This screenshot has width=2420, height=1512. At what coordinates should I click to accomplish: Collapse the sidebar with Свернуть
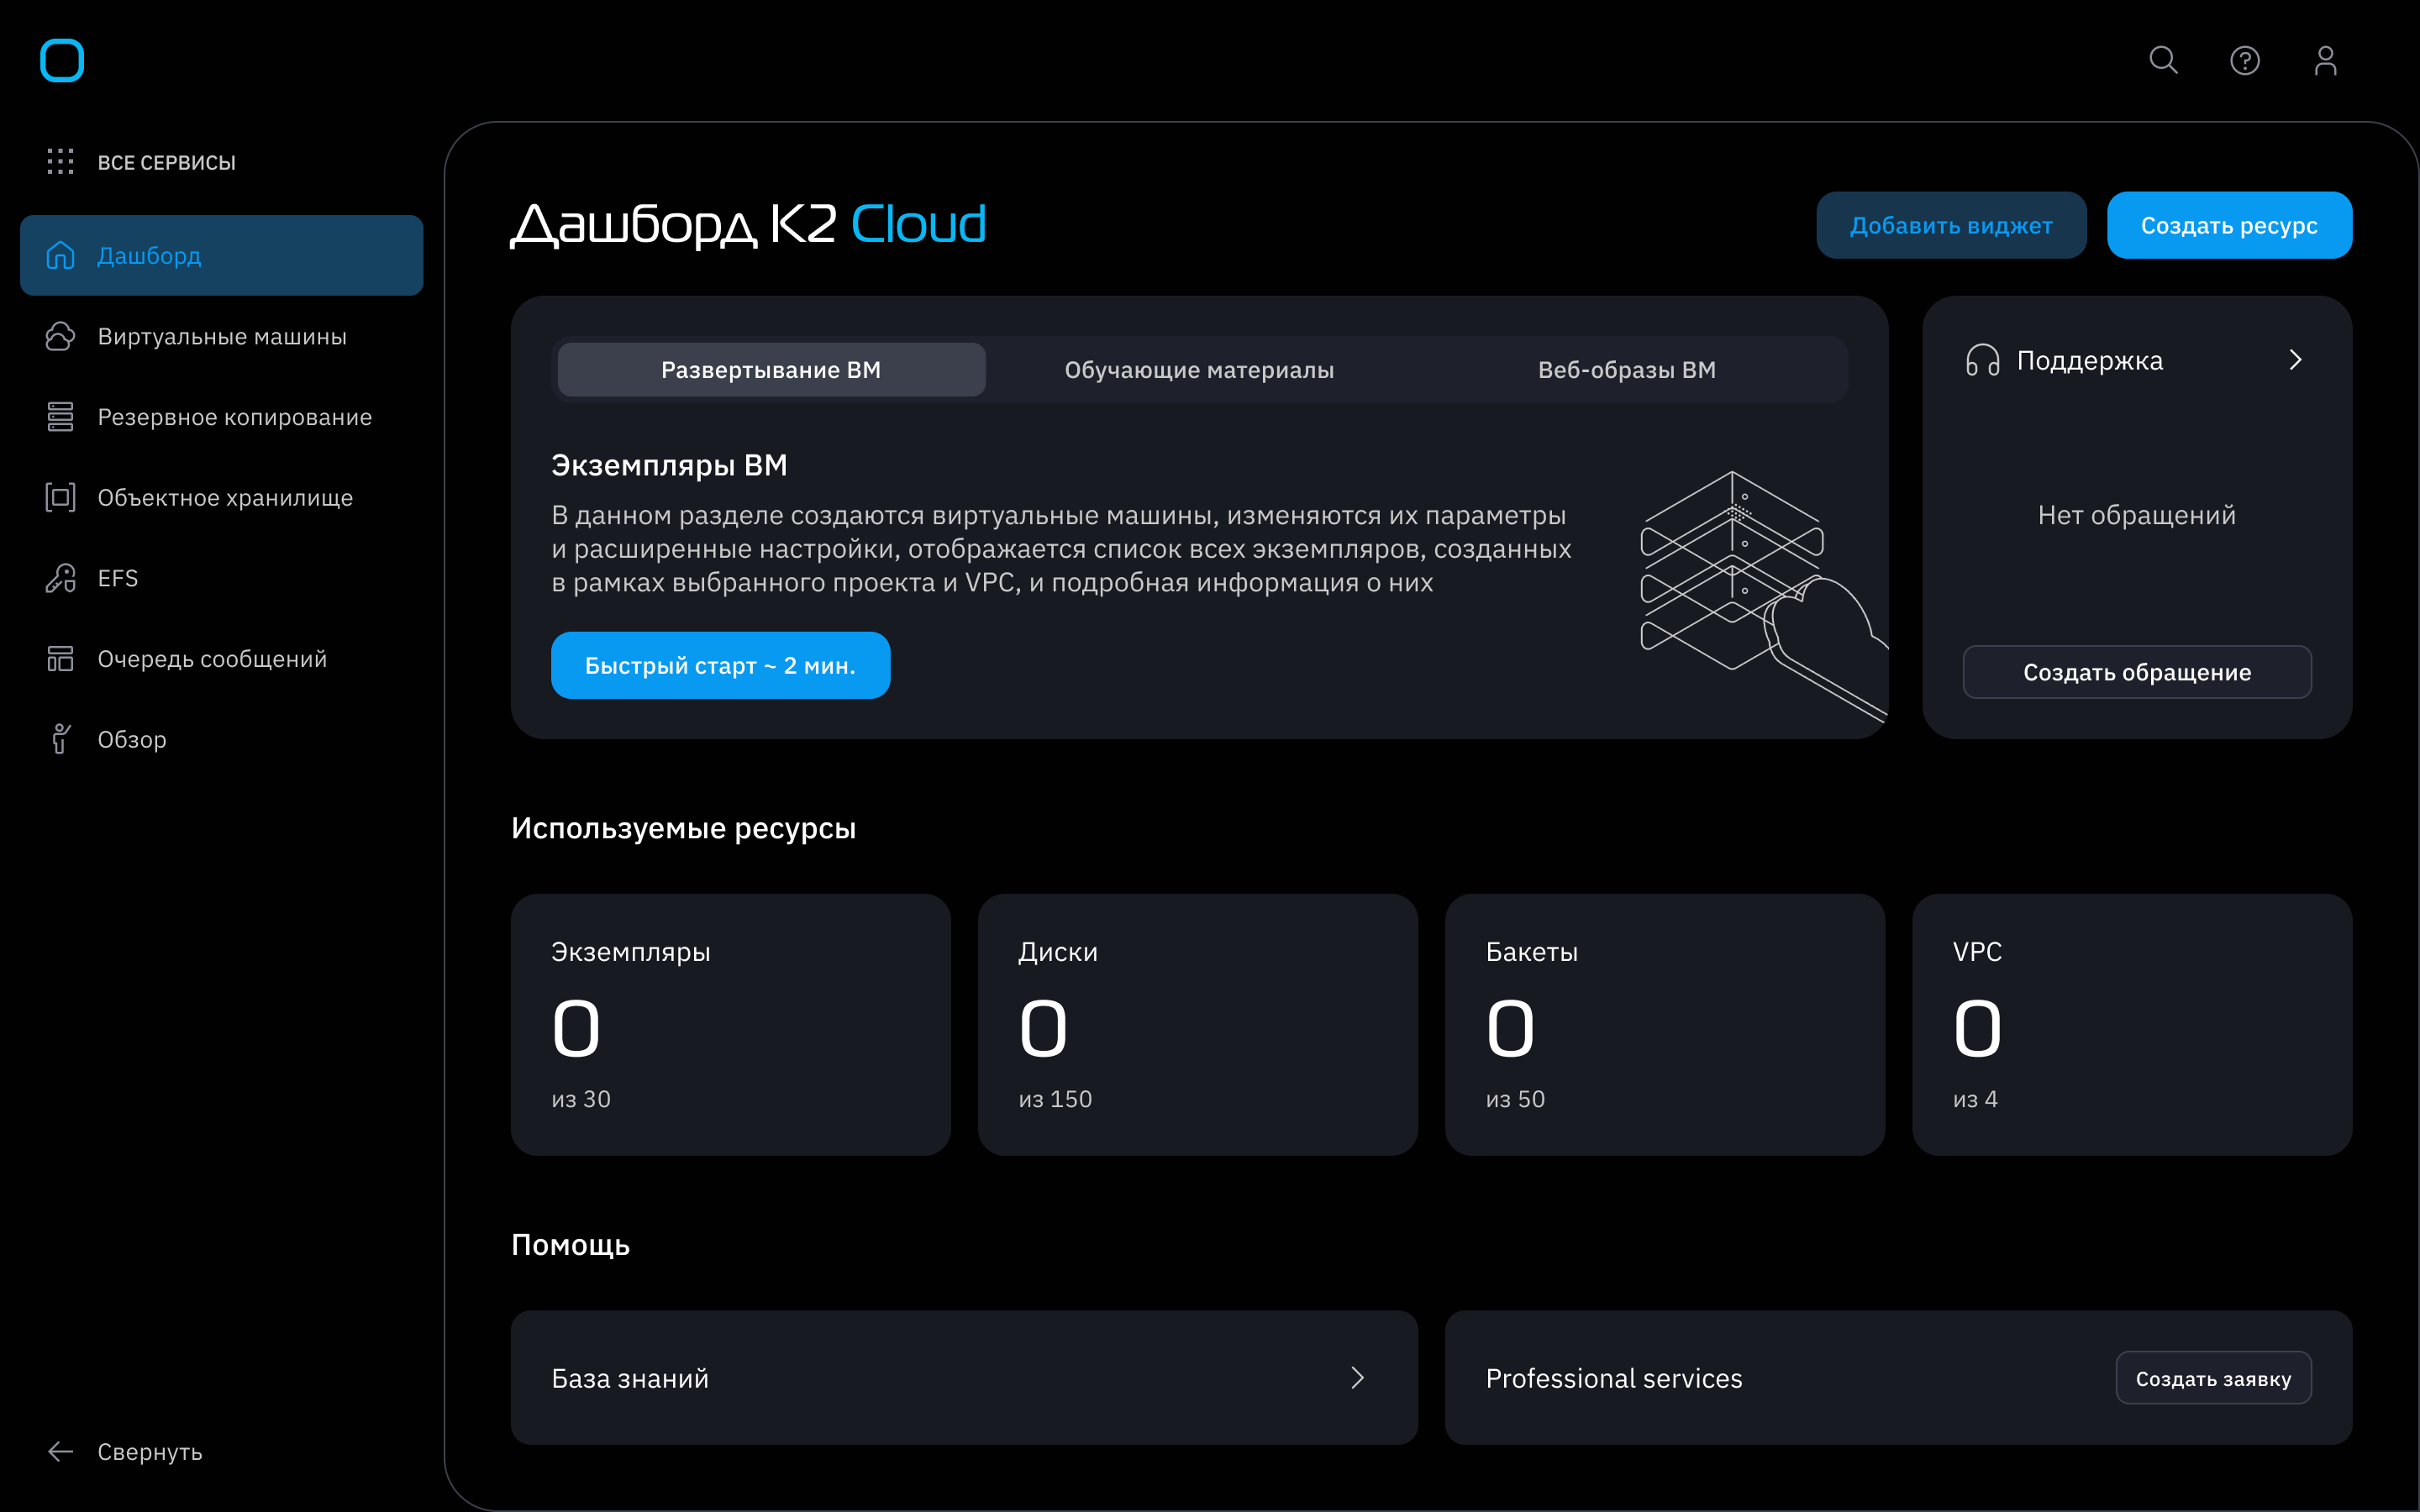149,1452
